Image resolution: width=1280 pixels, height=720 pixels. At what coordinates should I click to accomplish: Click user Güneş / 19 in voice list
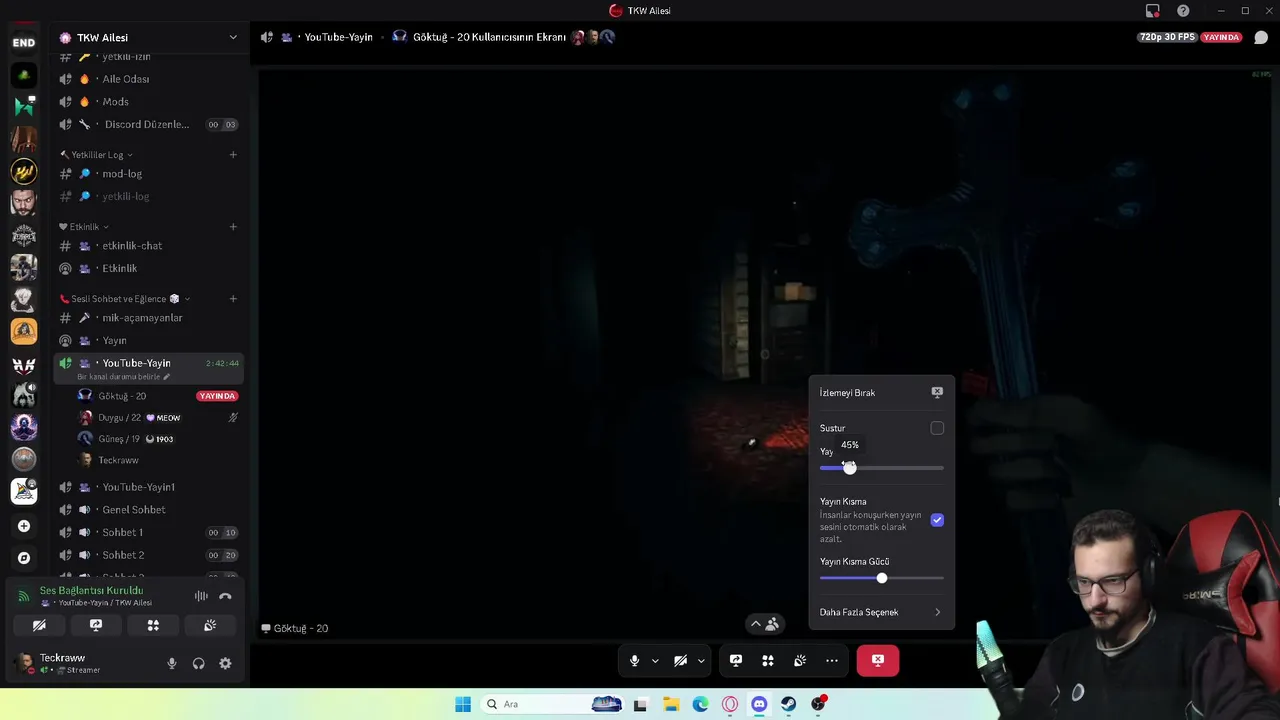click(158, 439)
